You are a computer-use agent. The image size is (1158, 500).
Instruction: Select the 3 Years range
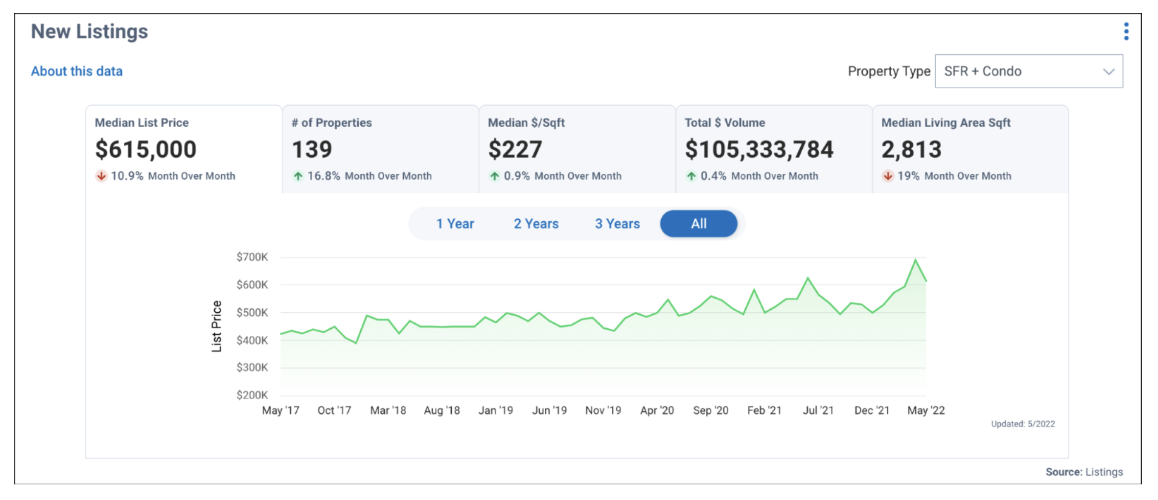click(x=617, y=224)
